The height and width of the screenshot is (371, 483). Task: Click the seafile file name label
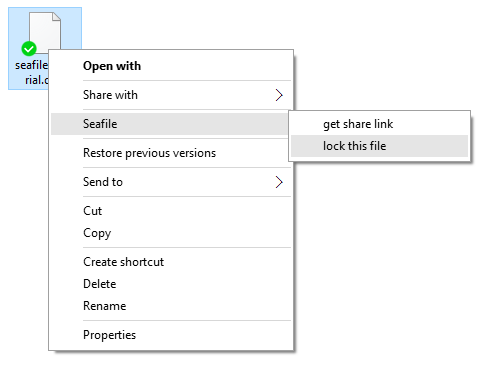pyautogui.click(x=32, y=72)
